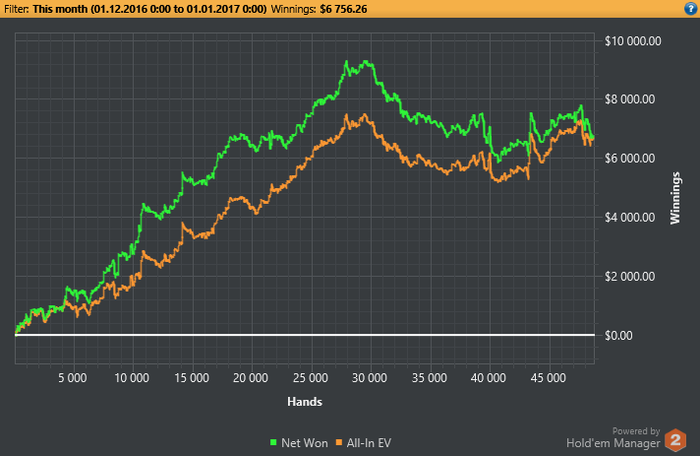The image size is (700, 456).
Task: Click the orange All-In EV line's highest peak
Action: (364, 115)
